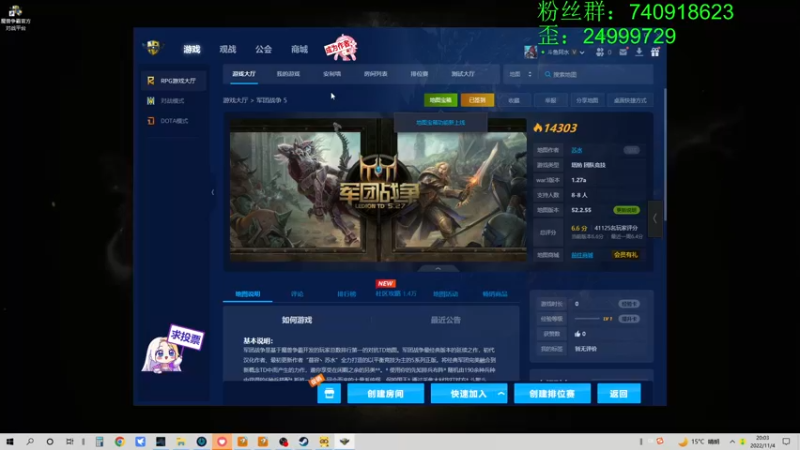Open Chrome from the taskbar
800x450 pixels.
119,442
